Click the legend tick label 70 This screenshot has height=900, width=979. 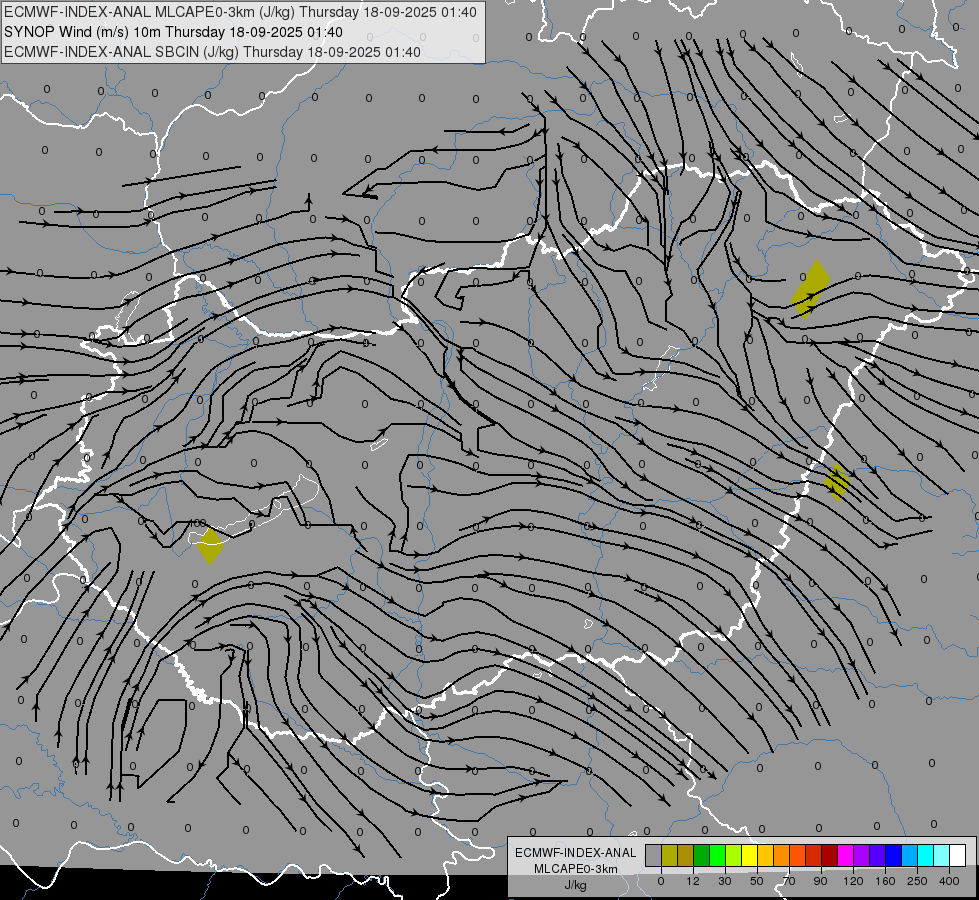789,881
